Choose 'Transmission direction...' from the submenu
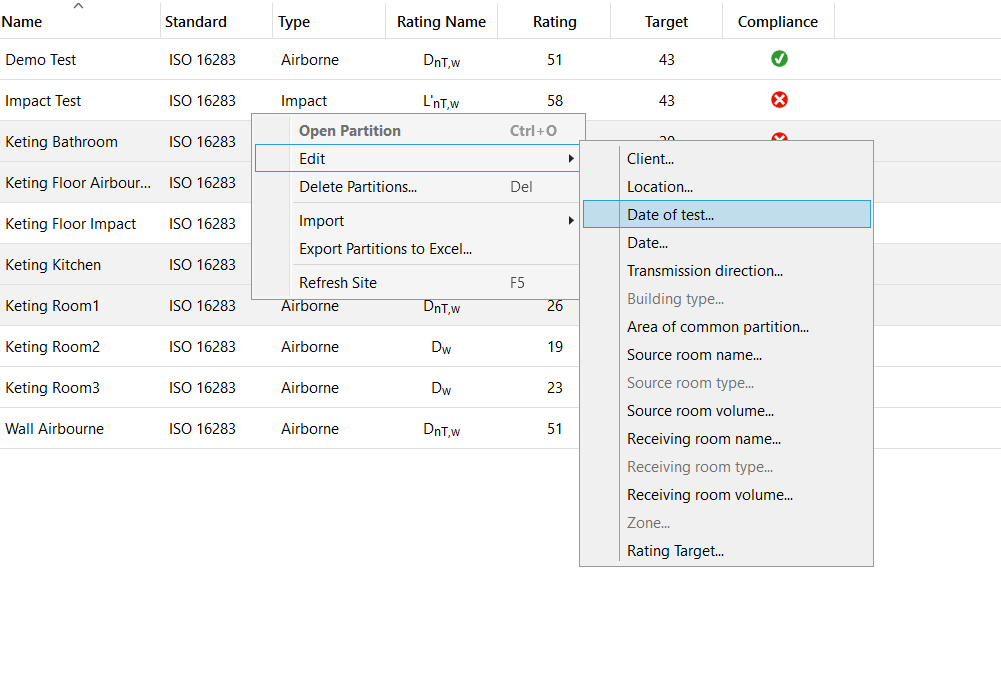Screen dimensions: 1001x673 (704, 271)
